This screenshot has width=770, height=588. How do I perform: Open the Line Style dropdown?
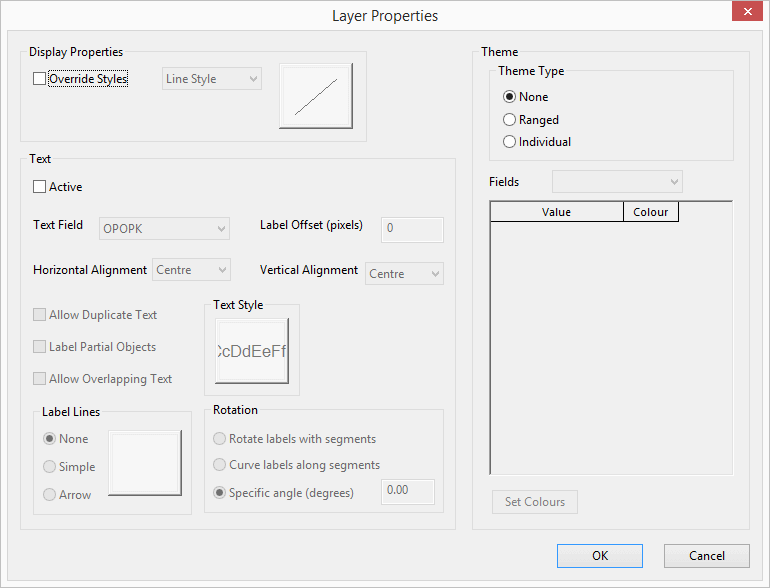click(212, 79)
